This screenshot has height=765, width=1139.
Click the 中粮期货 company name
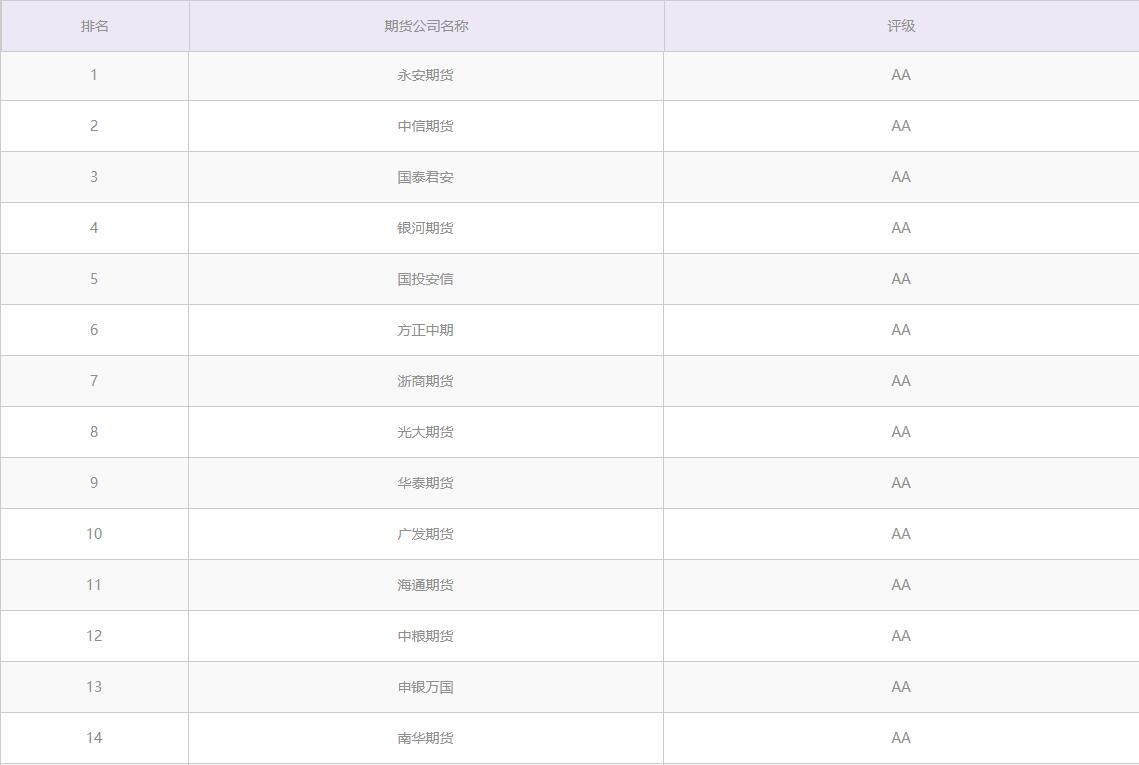tap(426, 636)
